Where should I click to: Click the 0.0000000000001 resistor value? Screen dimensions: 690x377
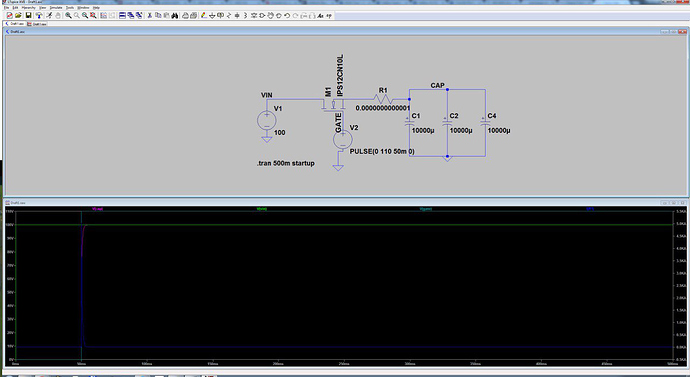[383, 108]
